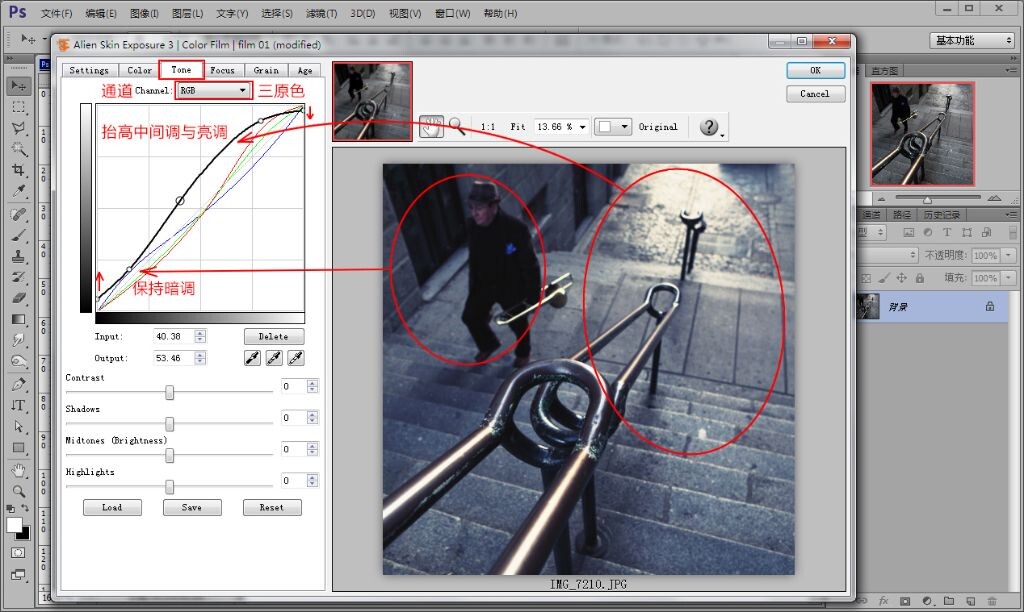Click the foreground color swatch in Photoshop toolbar
The height and width of the screenshot is (612, 1024).
pyautogui.click(x=14, y=525)
